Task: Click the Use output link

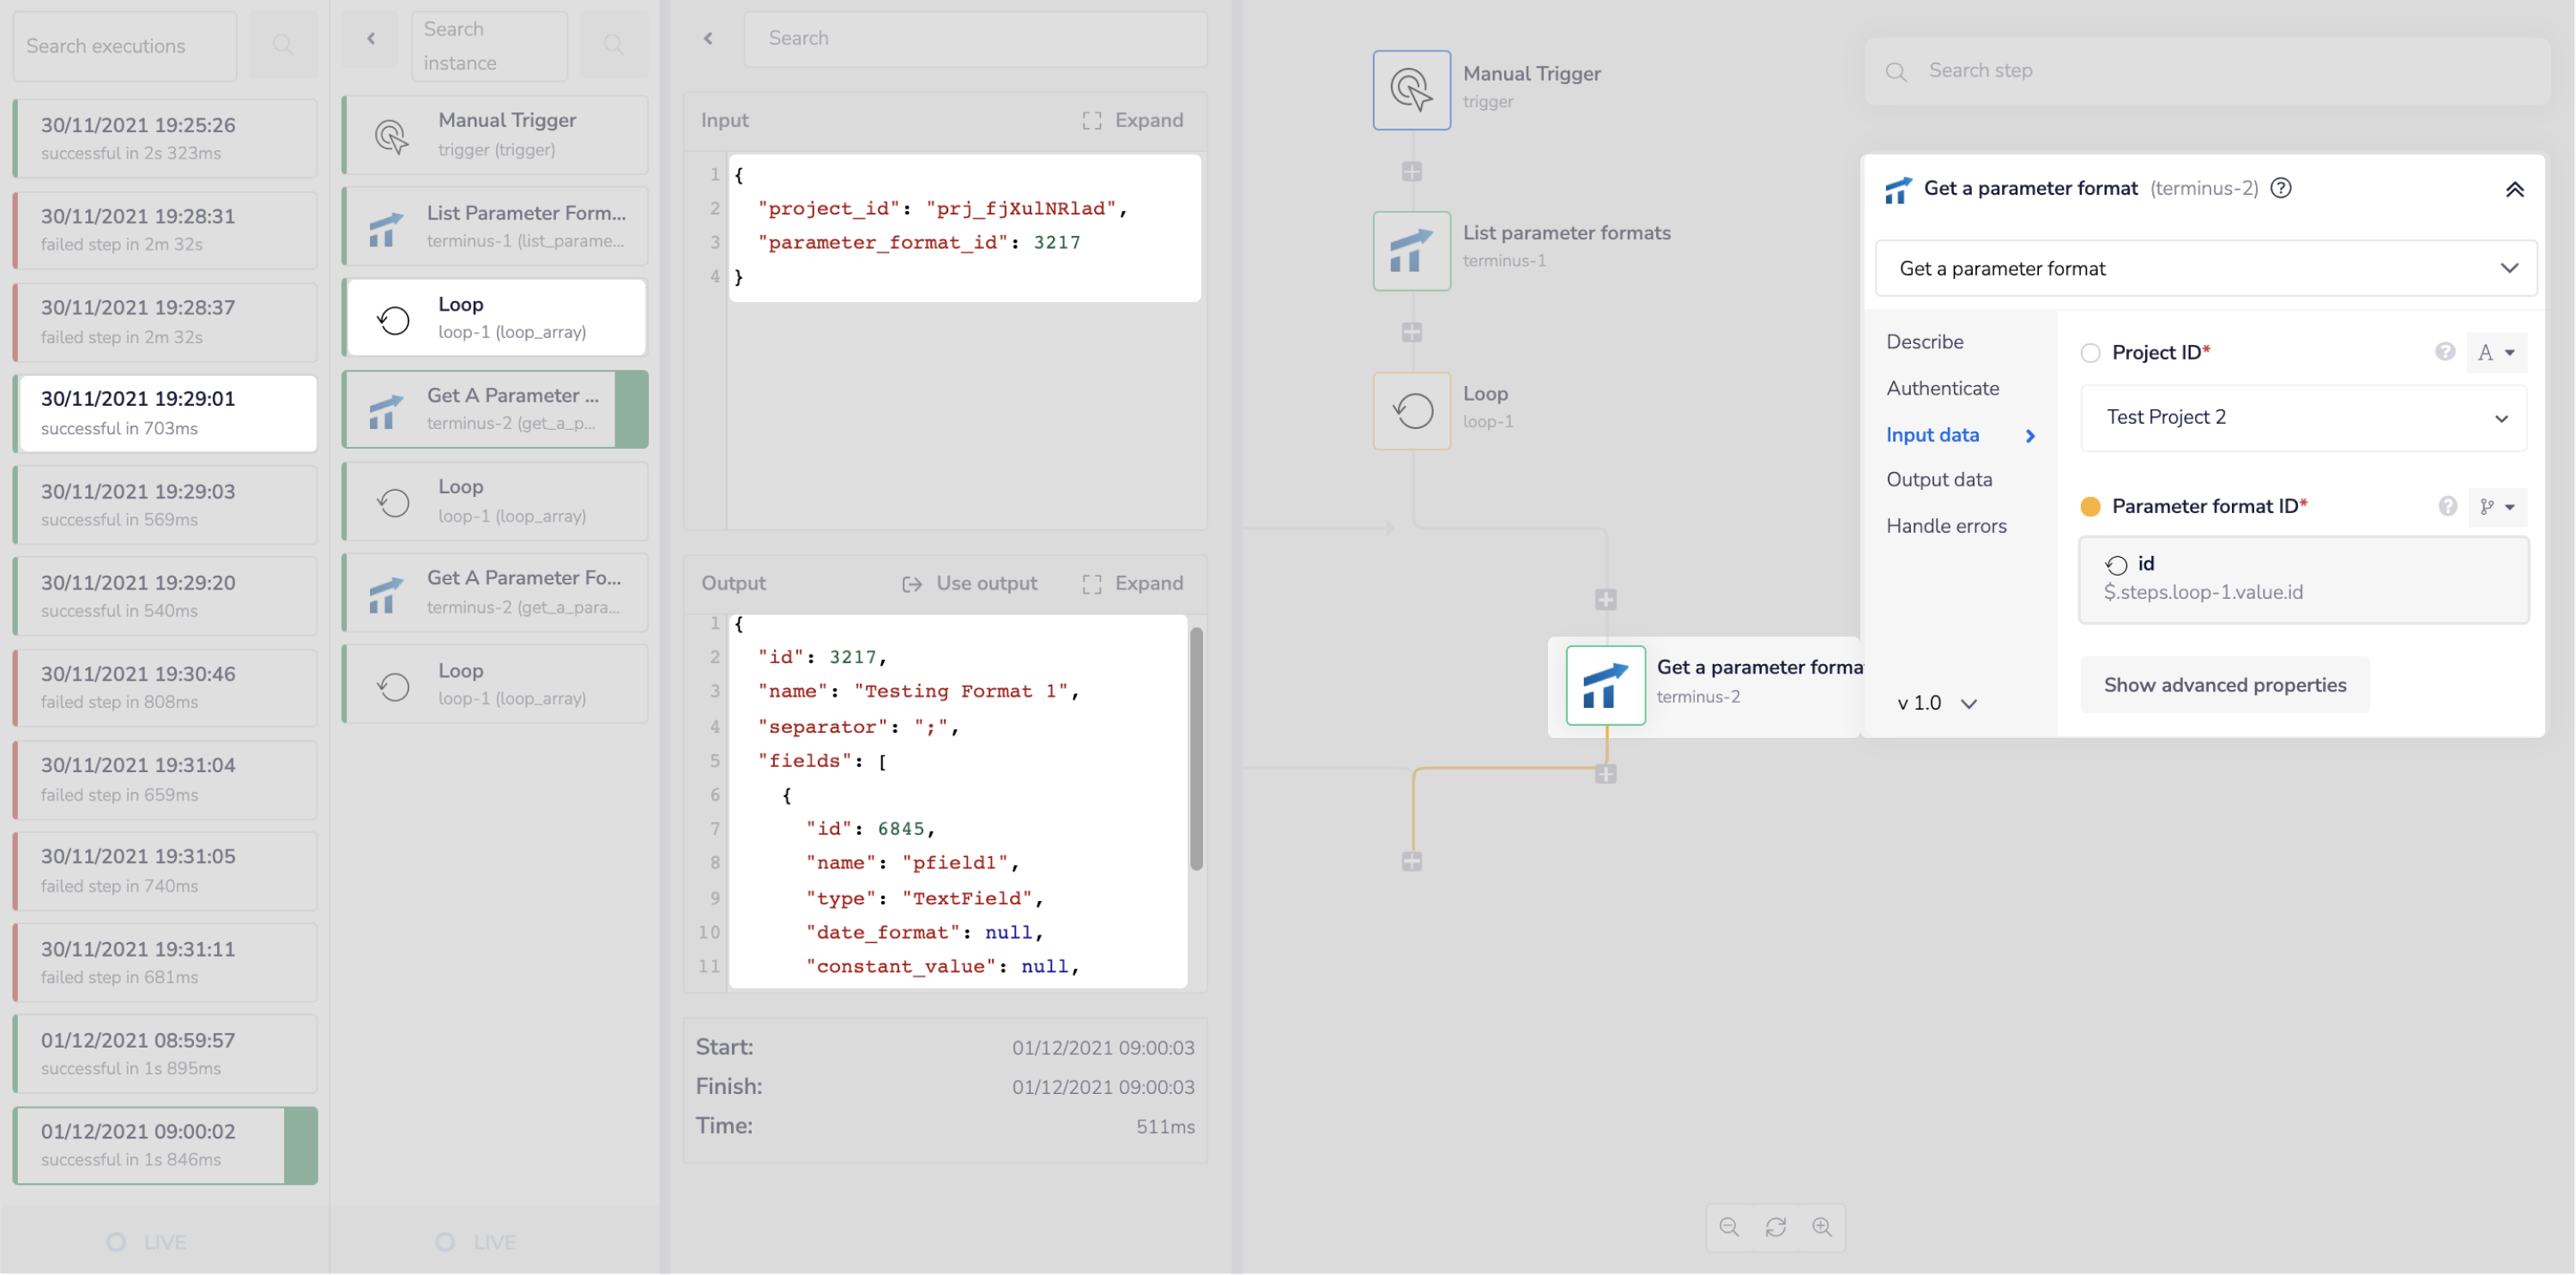Action: click(x=970, y=584)
